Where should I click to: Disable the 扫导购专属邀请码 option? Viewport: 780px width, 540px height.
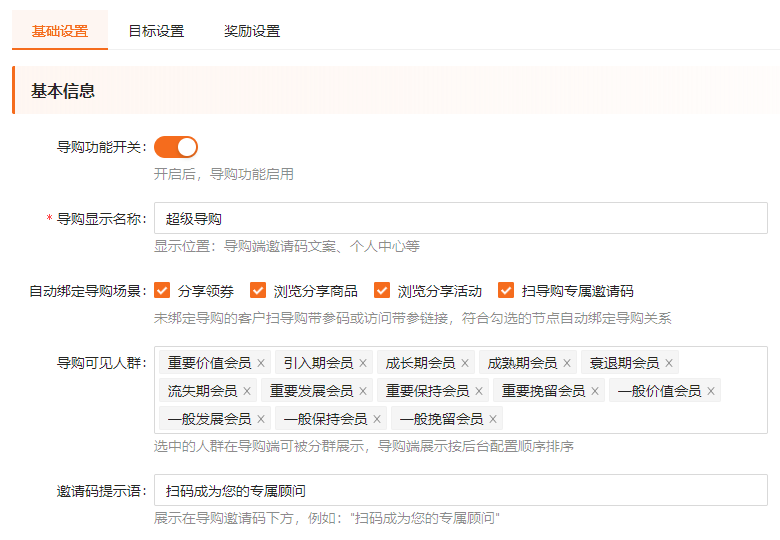(506, 291)
